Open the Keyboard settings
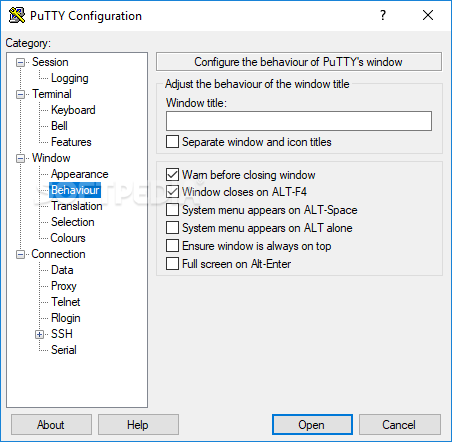Viewport: 452px width, 442px height. pyautogui.click(x=73, y=110)
